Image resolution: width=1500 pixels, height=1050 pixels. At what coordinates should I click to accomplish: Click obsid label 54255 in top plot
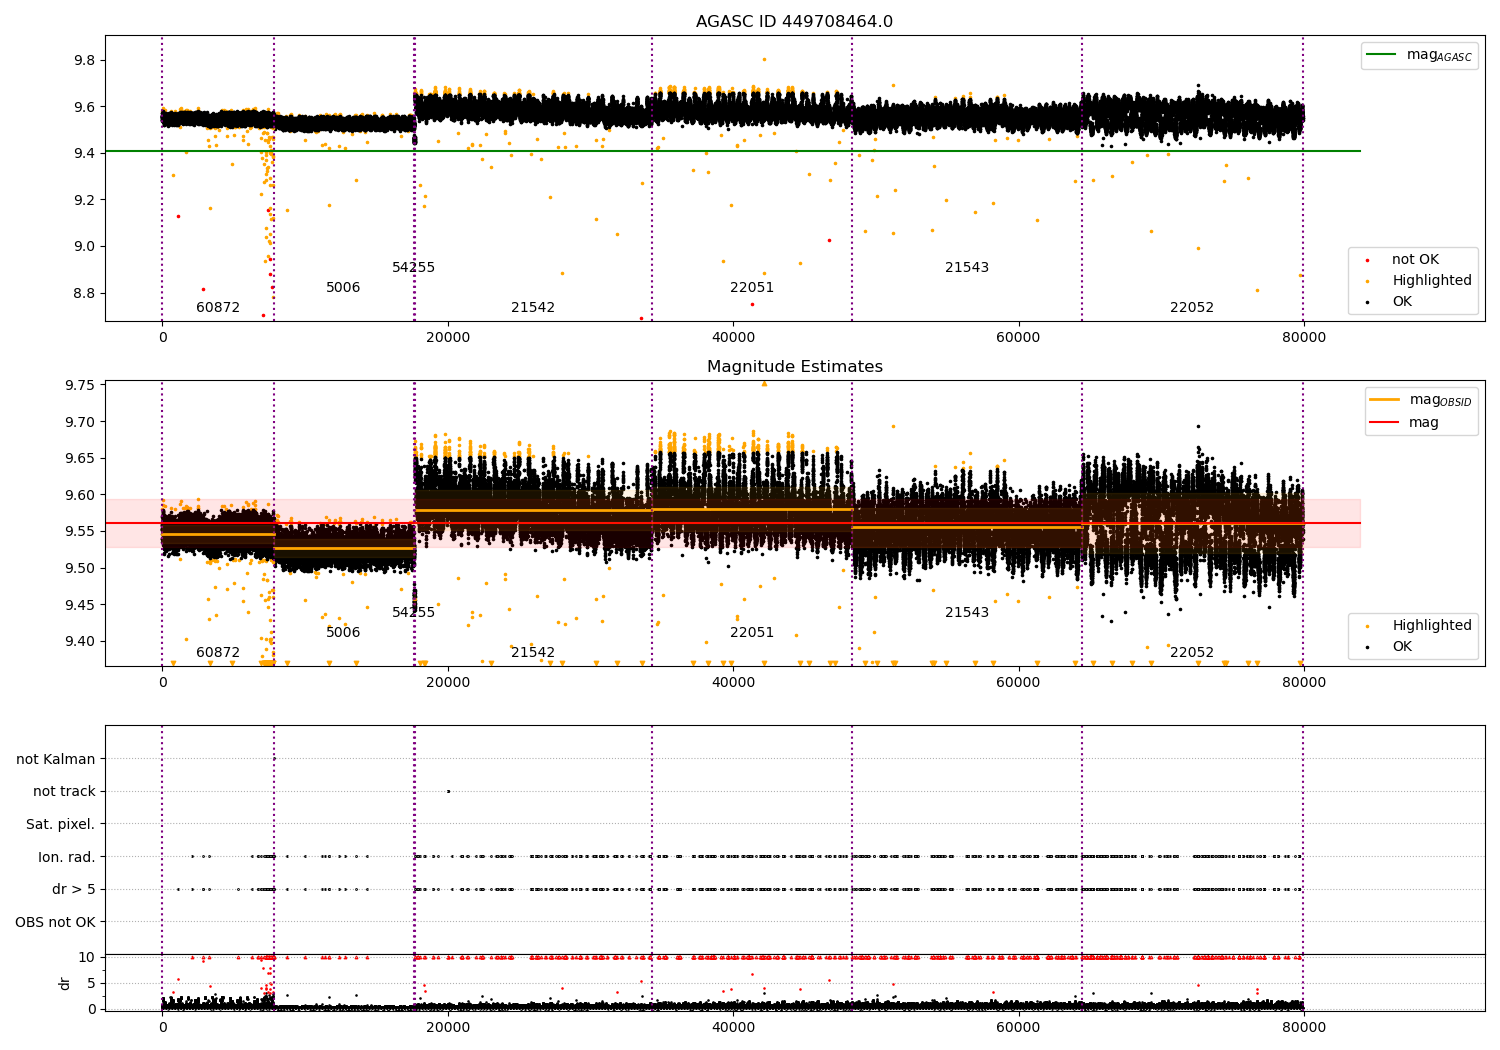413,268
